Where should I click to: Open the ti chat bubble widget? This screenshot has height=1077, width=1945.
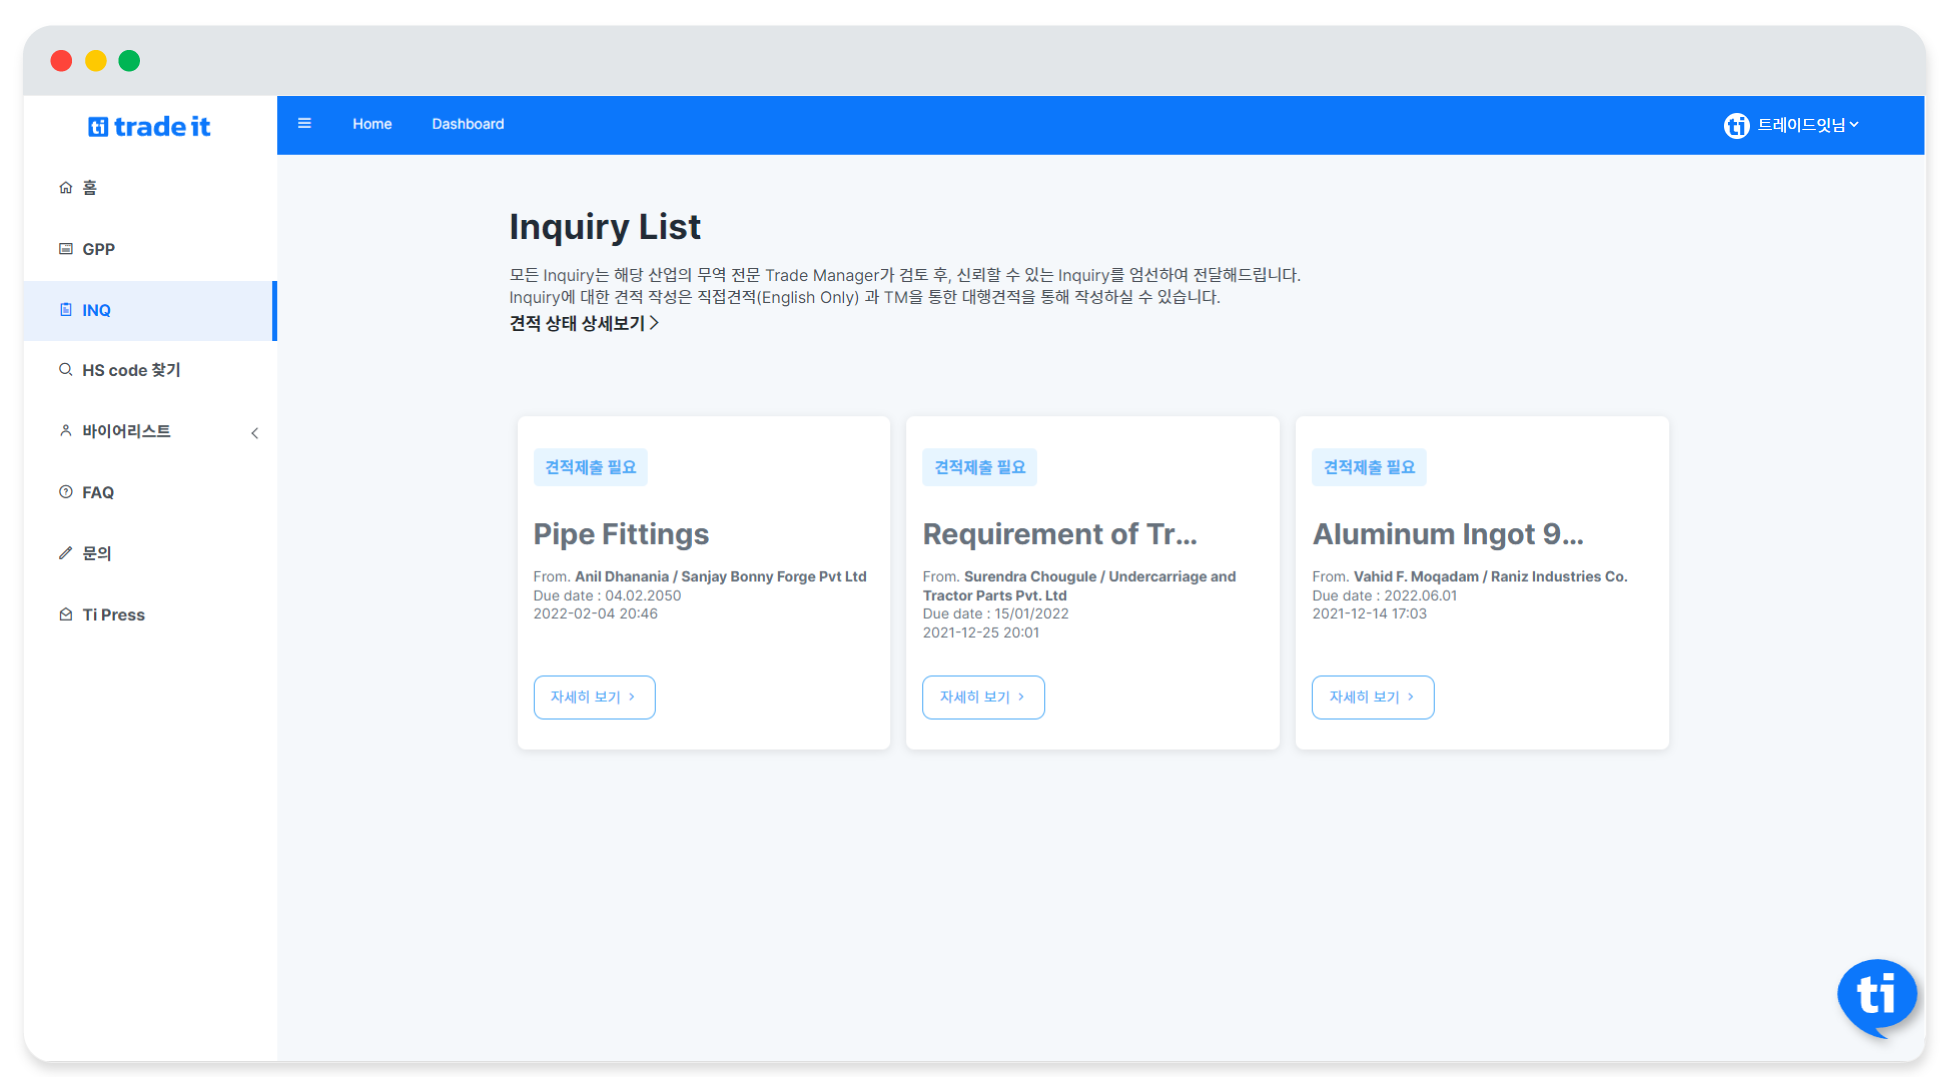[x=1876, y=995]
